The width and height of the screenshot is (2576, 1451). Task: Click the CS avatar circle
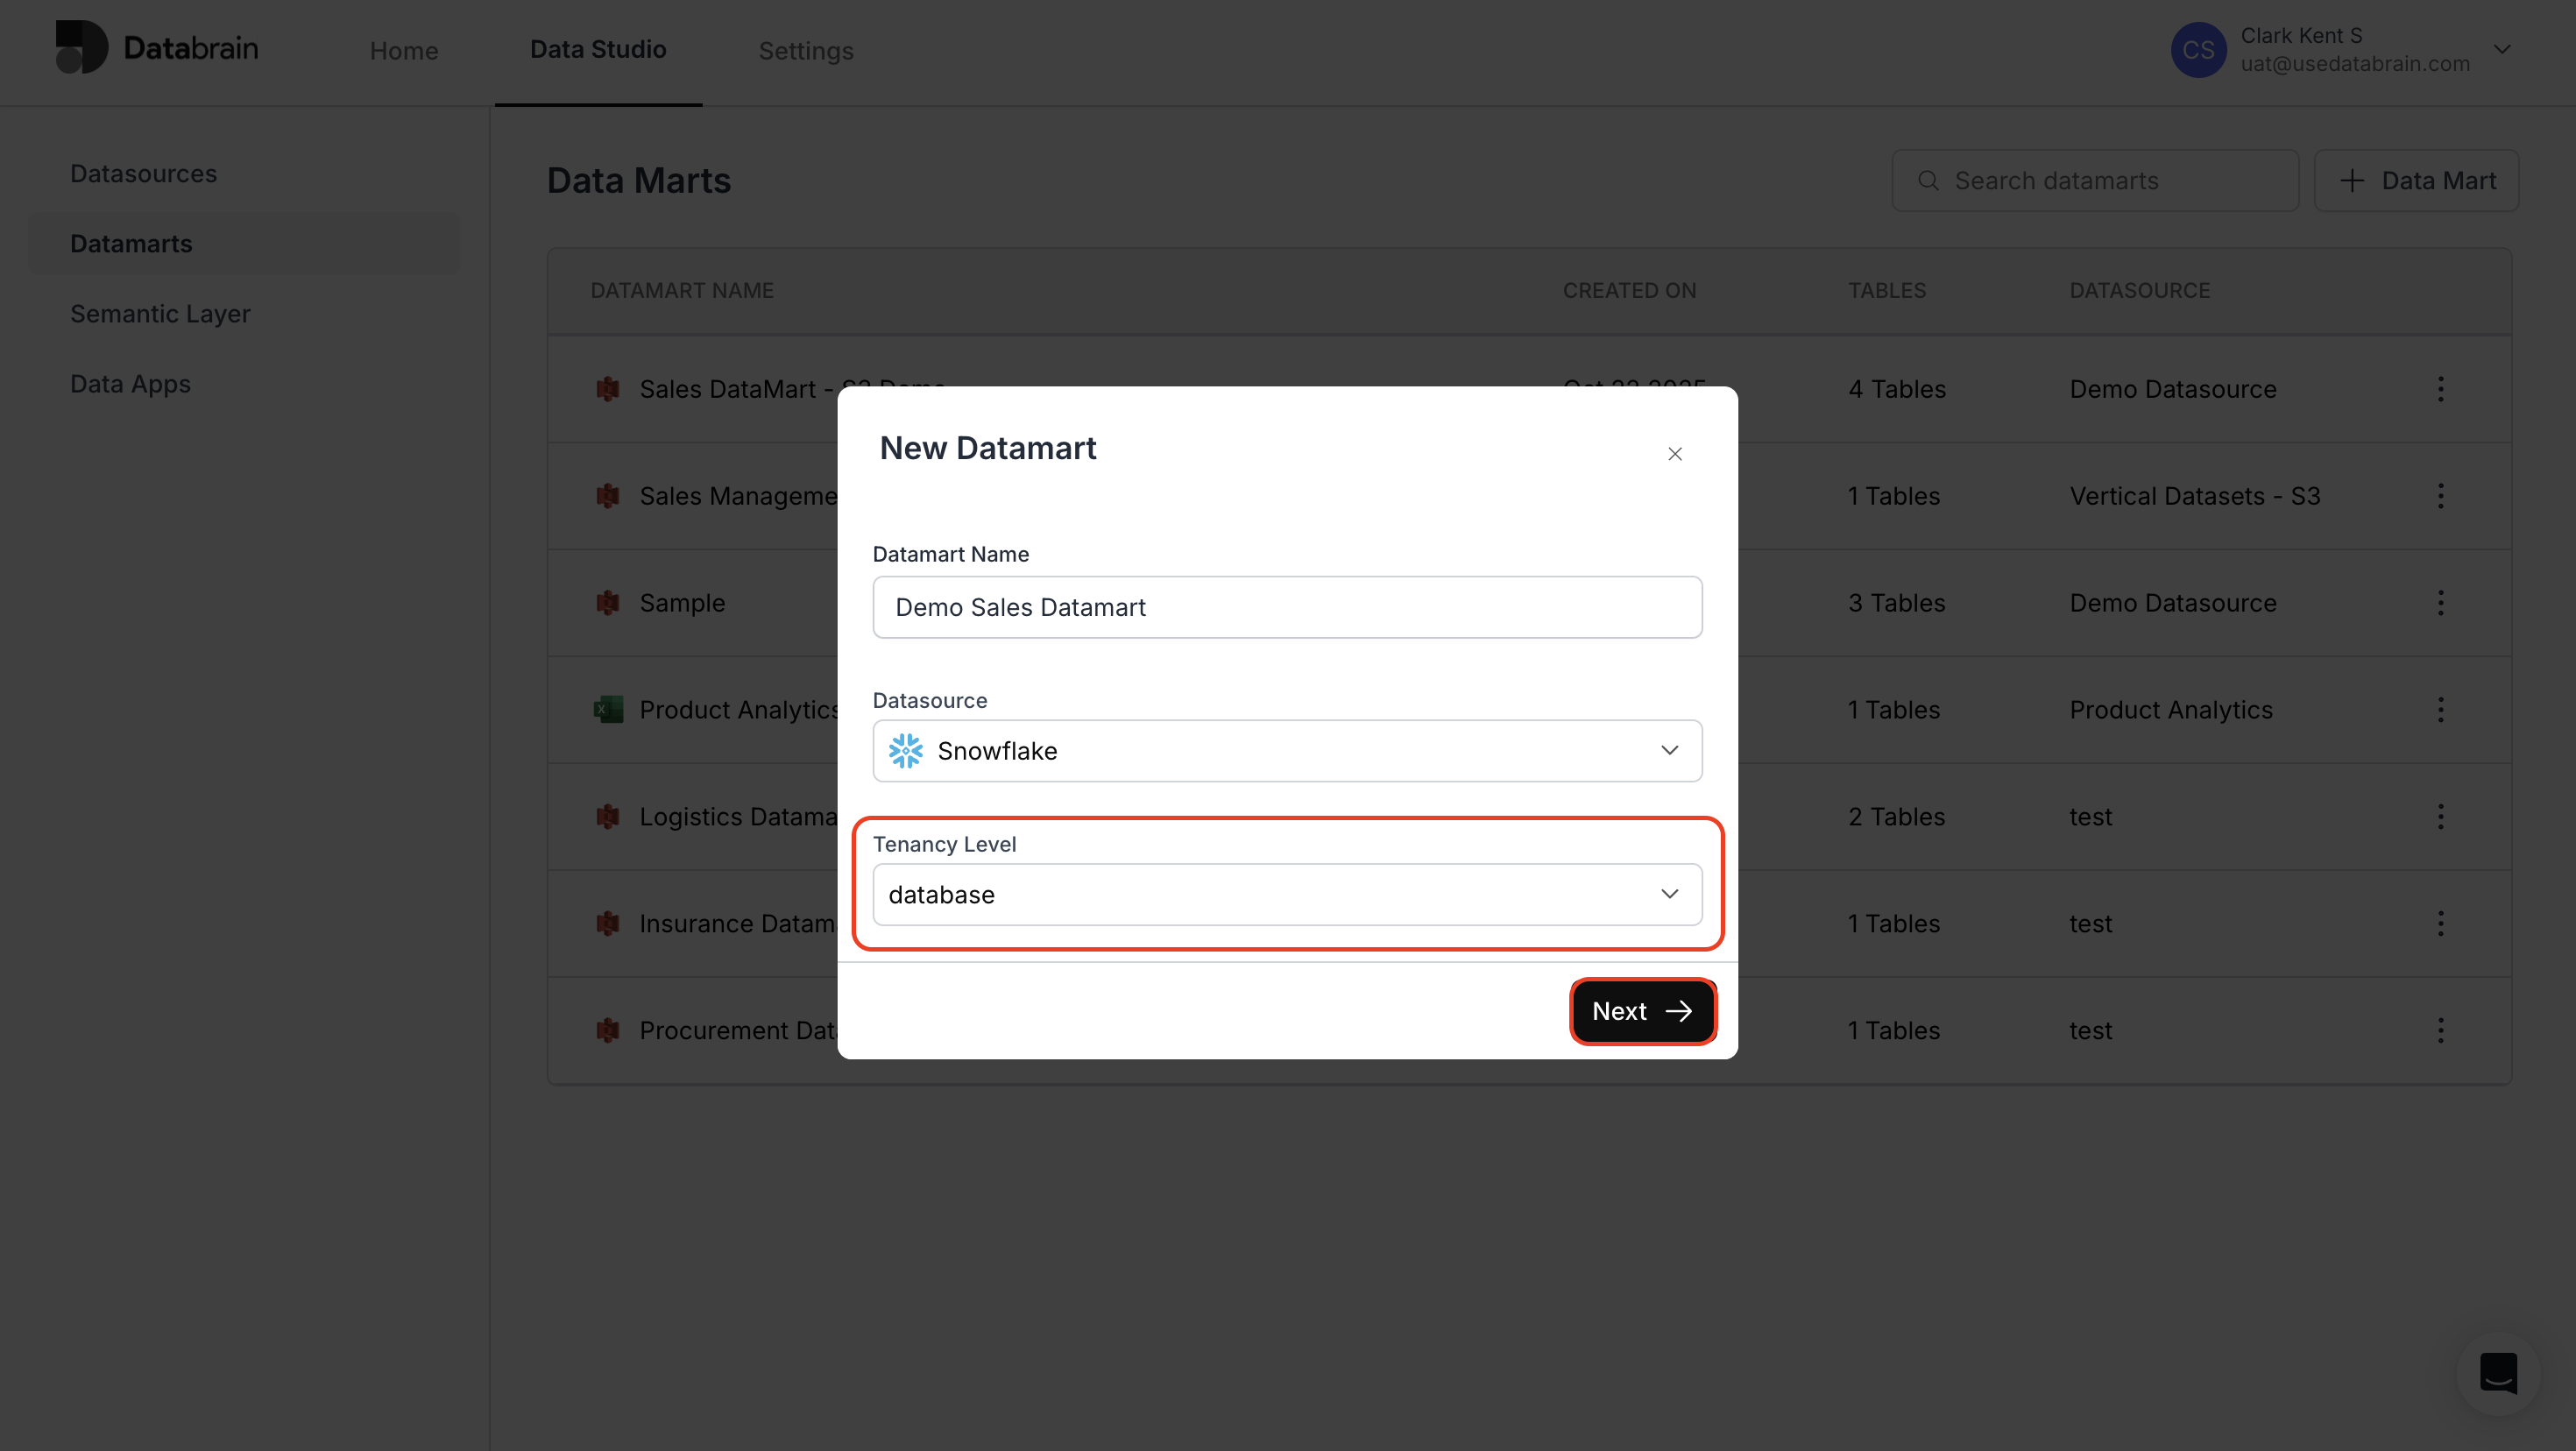[x=2198, y=49]
